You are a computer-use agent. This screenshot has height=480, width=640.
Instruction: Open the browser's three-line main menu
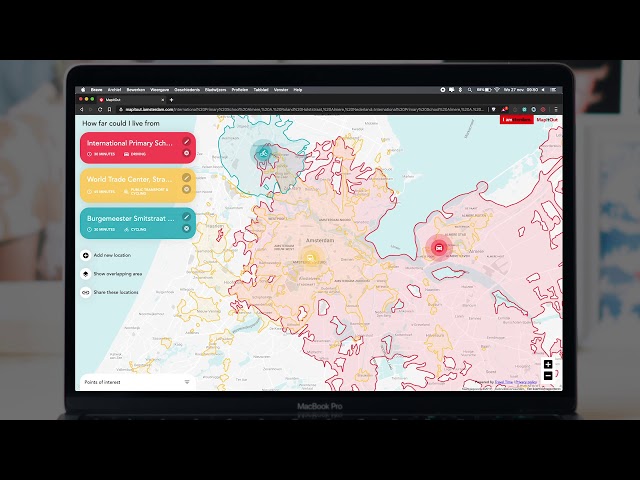pyautogui.click(x=556, y=109)
